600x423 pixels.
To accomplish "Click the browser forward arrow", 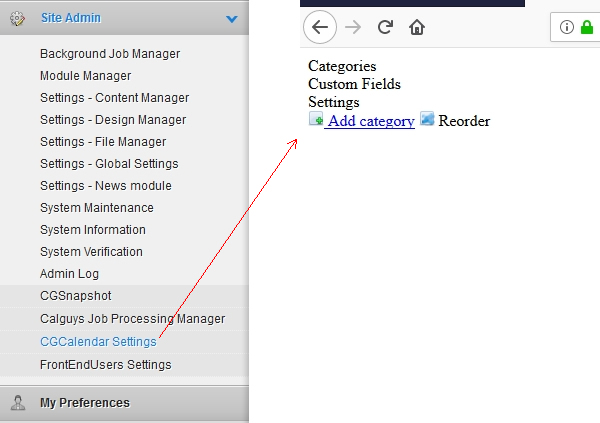I will (352, 27).
